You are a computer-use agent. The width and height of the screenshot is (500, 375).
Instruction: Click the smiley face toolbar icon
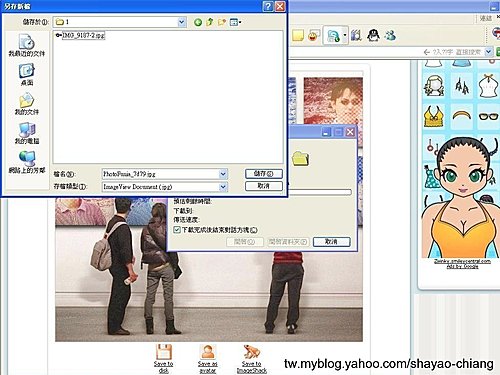tap(313, 35)
